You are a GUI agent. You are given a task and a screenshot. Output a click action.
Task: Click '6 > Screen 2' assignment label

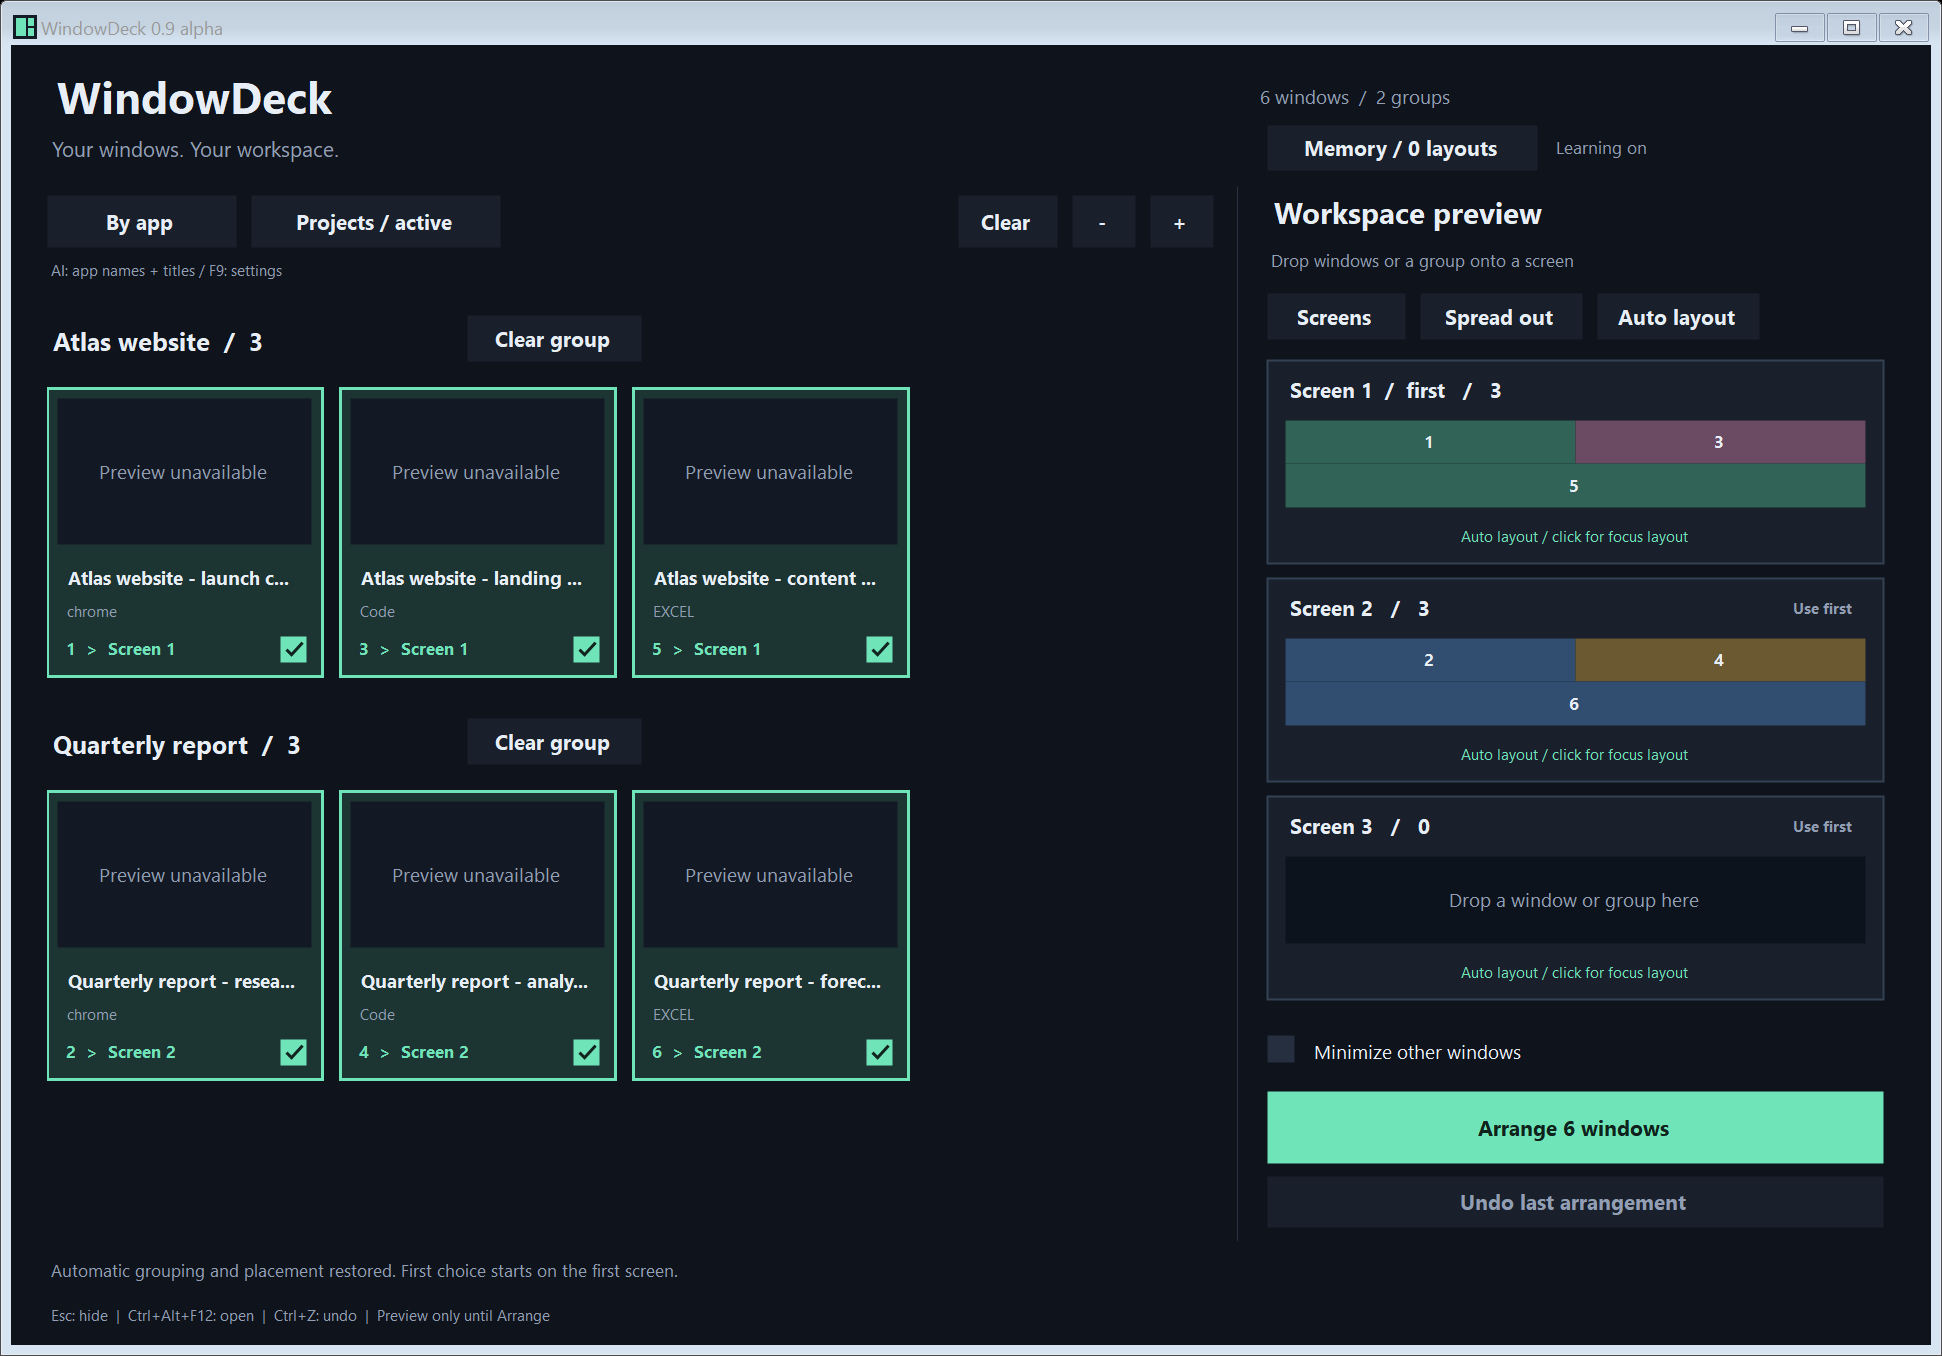coord(707,1052)
